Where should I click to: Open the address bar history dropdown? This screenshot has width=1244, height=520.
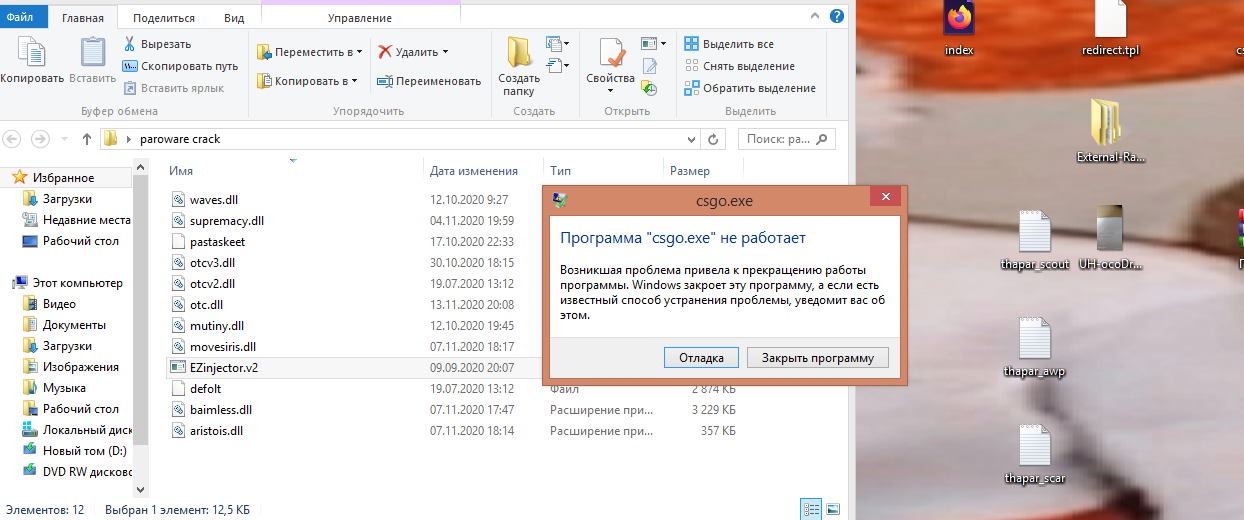point(690,139)
